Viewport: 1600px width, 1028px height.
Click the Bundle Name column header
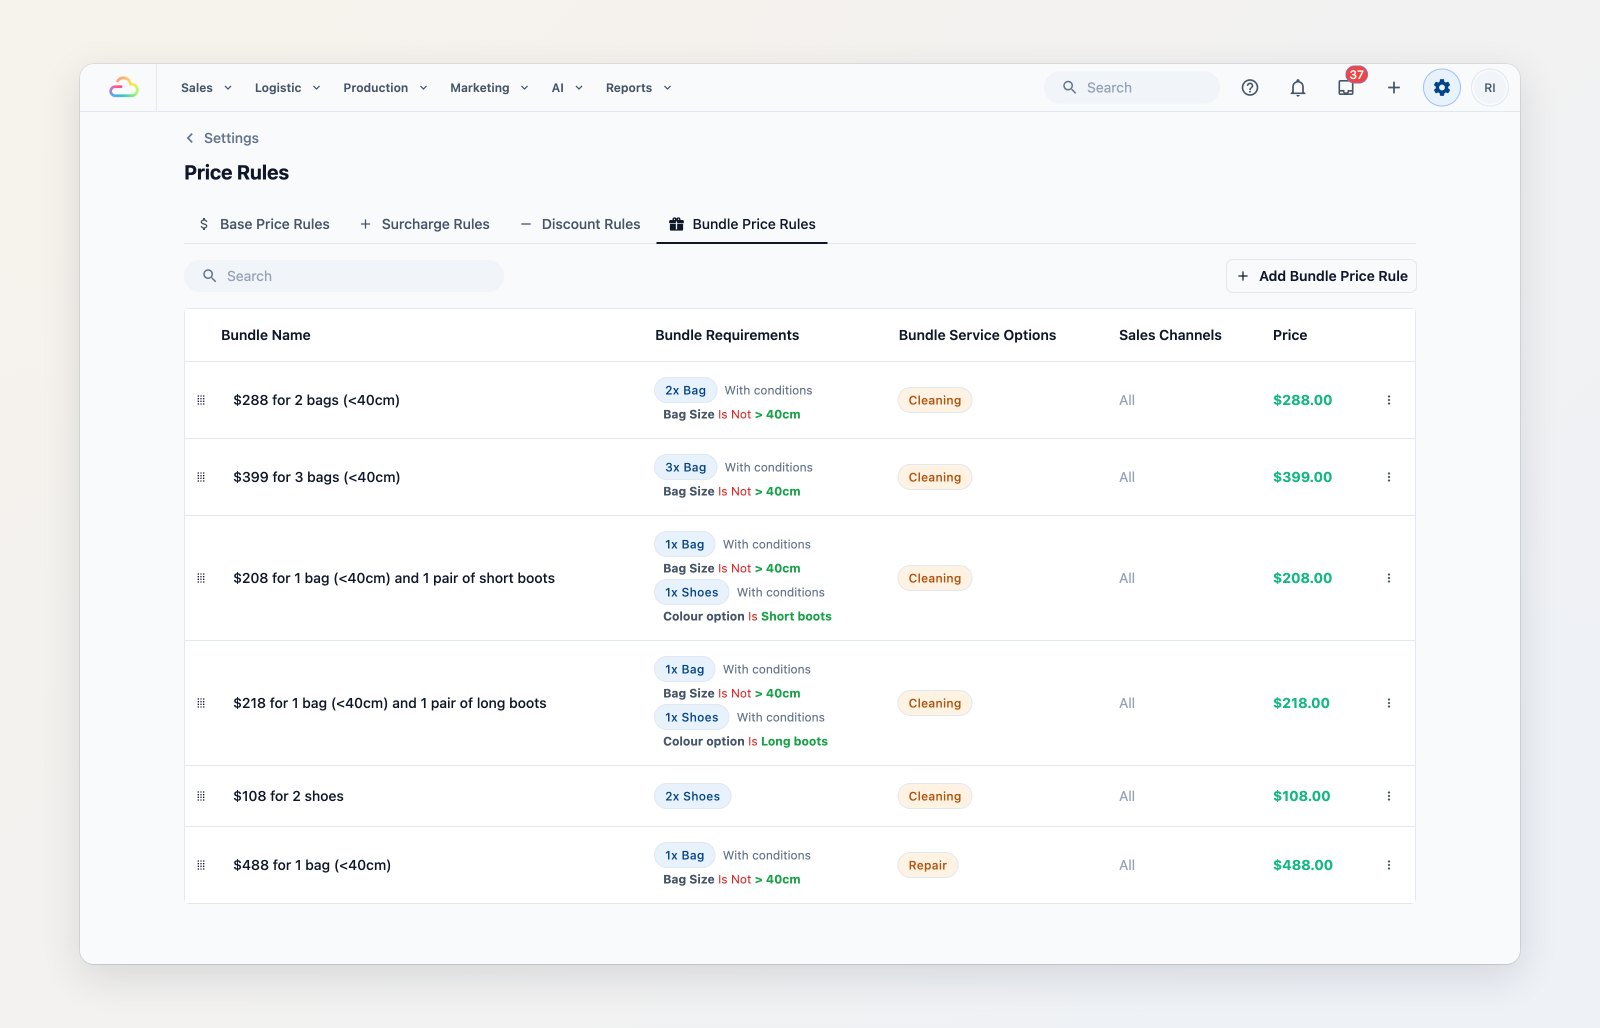point(266,335)
